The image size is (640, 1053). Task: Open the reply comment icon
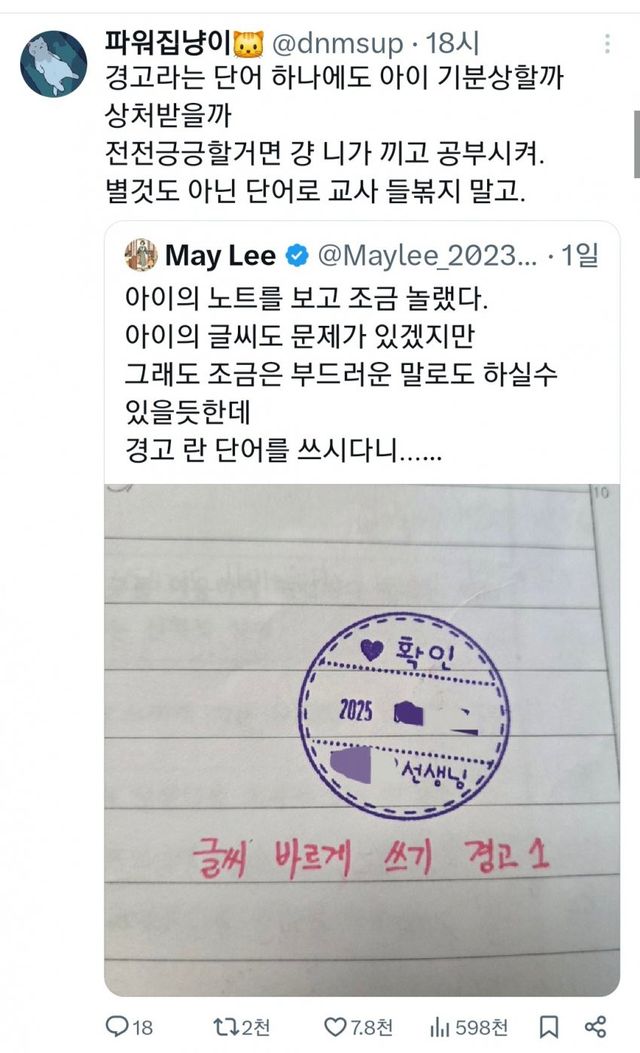coord(118,1026)
